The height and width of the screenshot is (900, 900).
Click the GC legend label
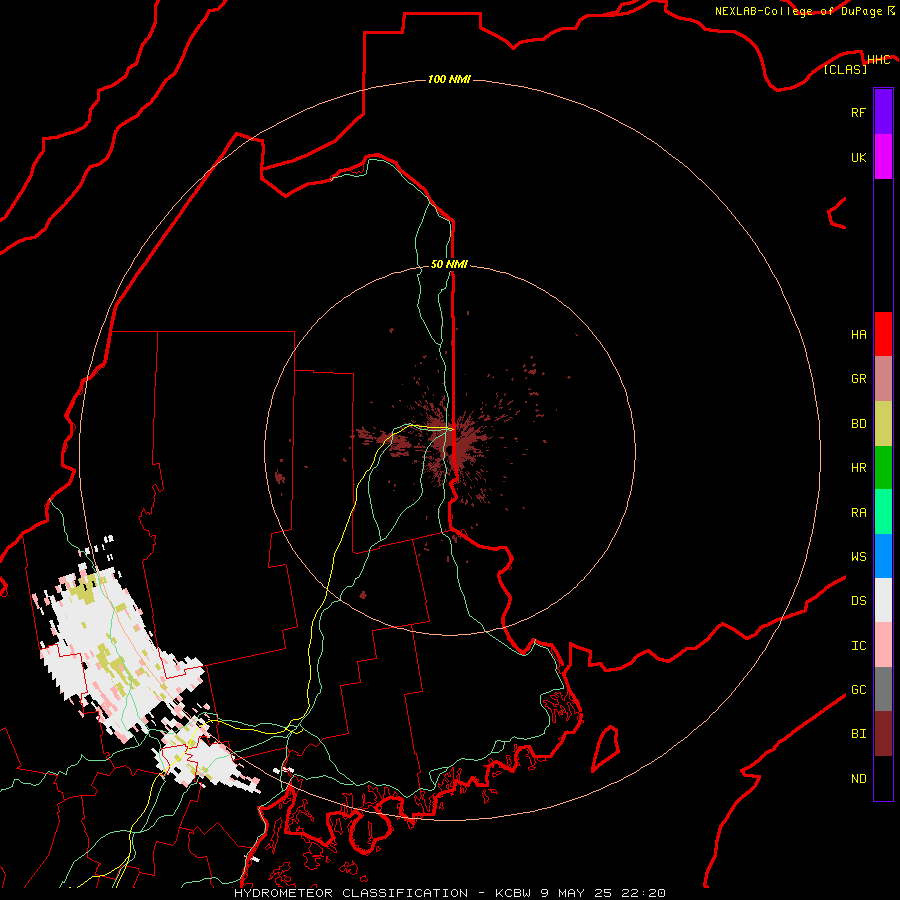858,690
